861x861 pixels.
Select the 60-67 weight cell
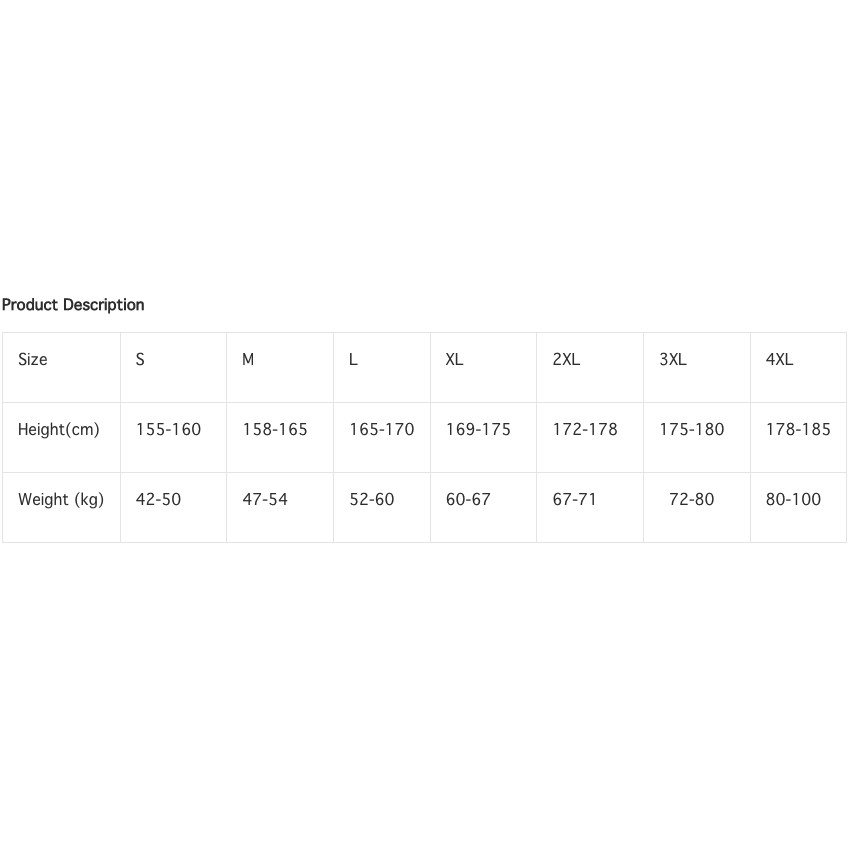click(x=468, y=500)
